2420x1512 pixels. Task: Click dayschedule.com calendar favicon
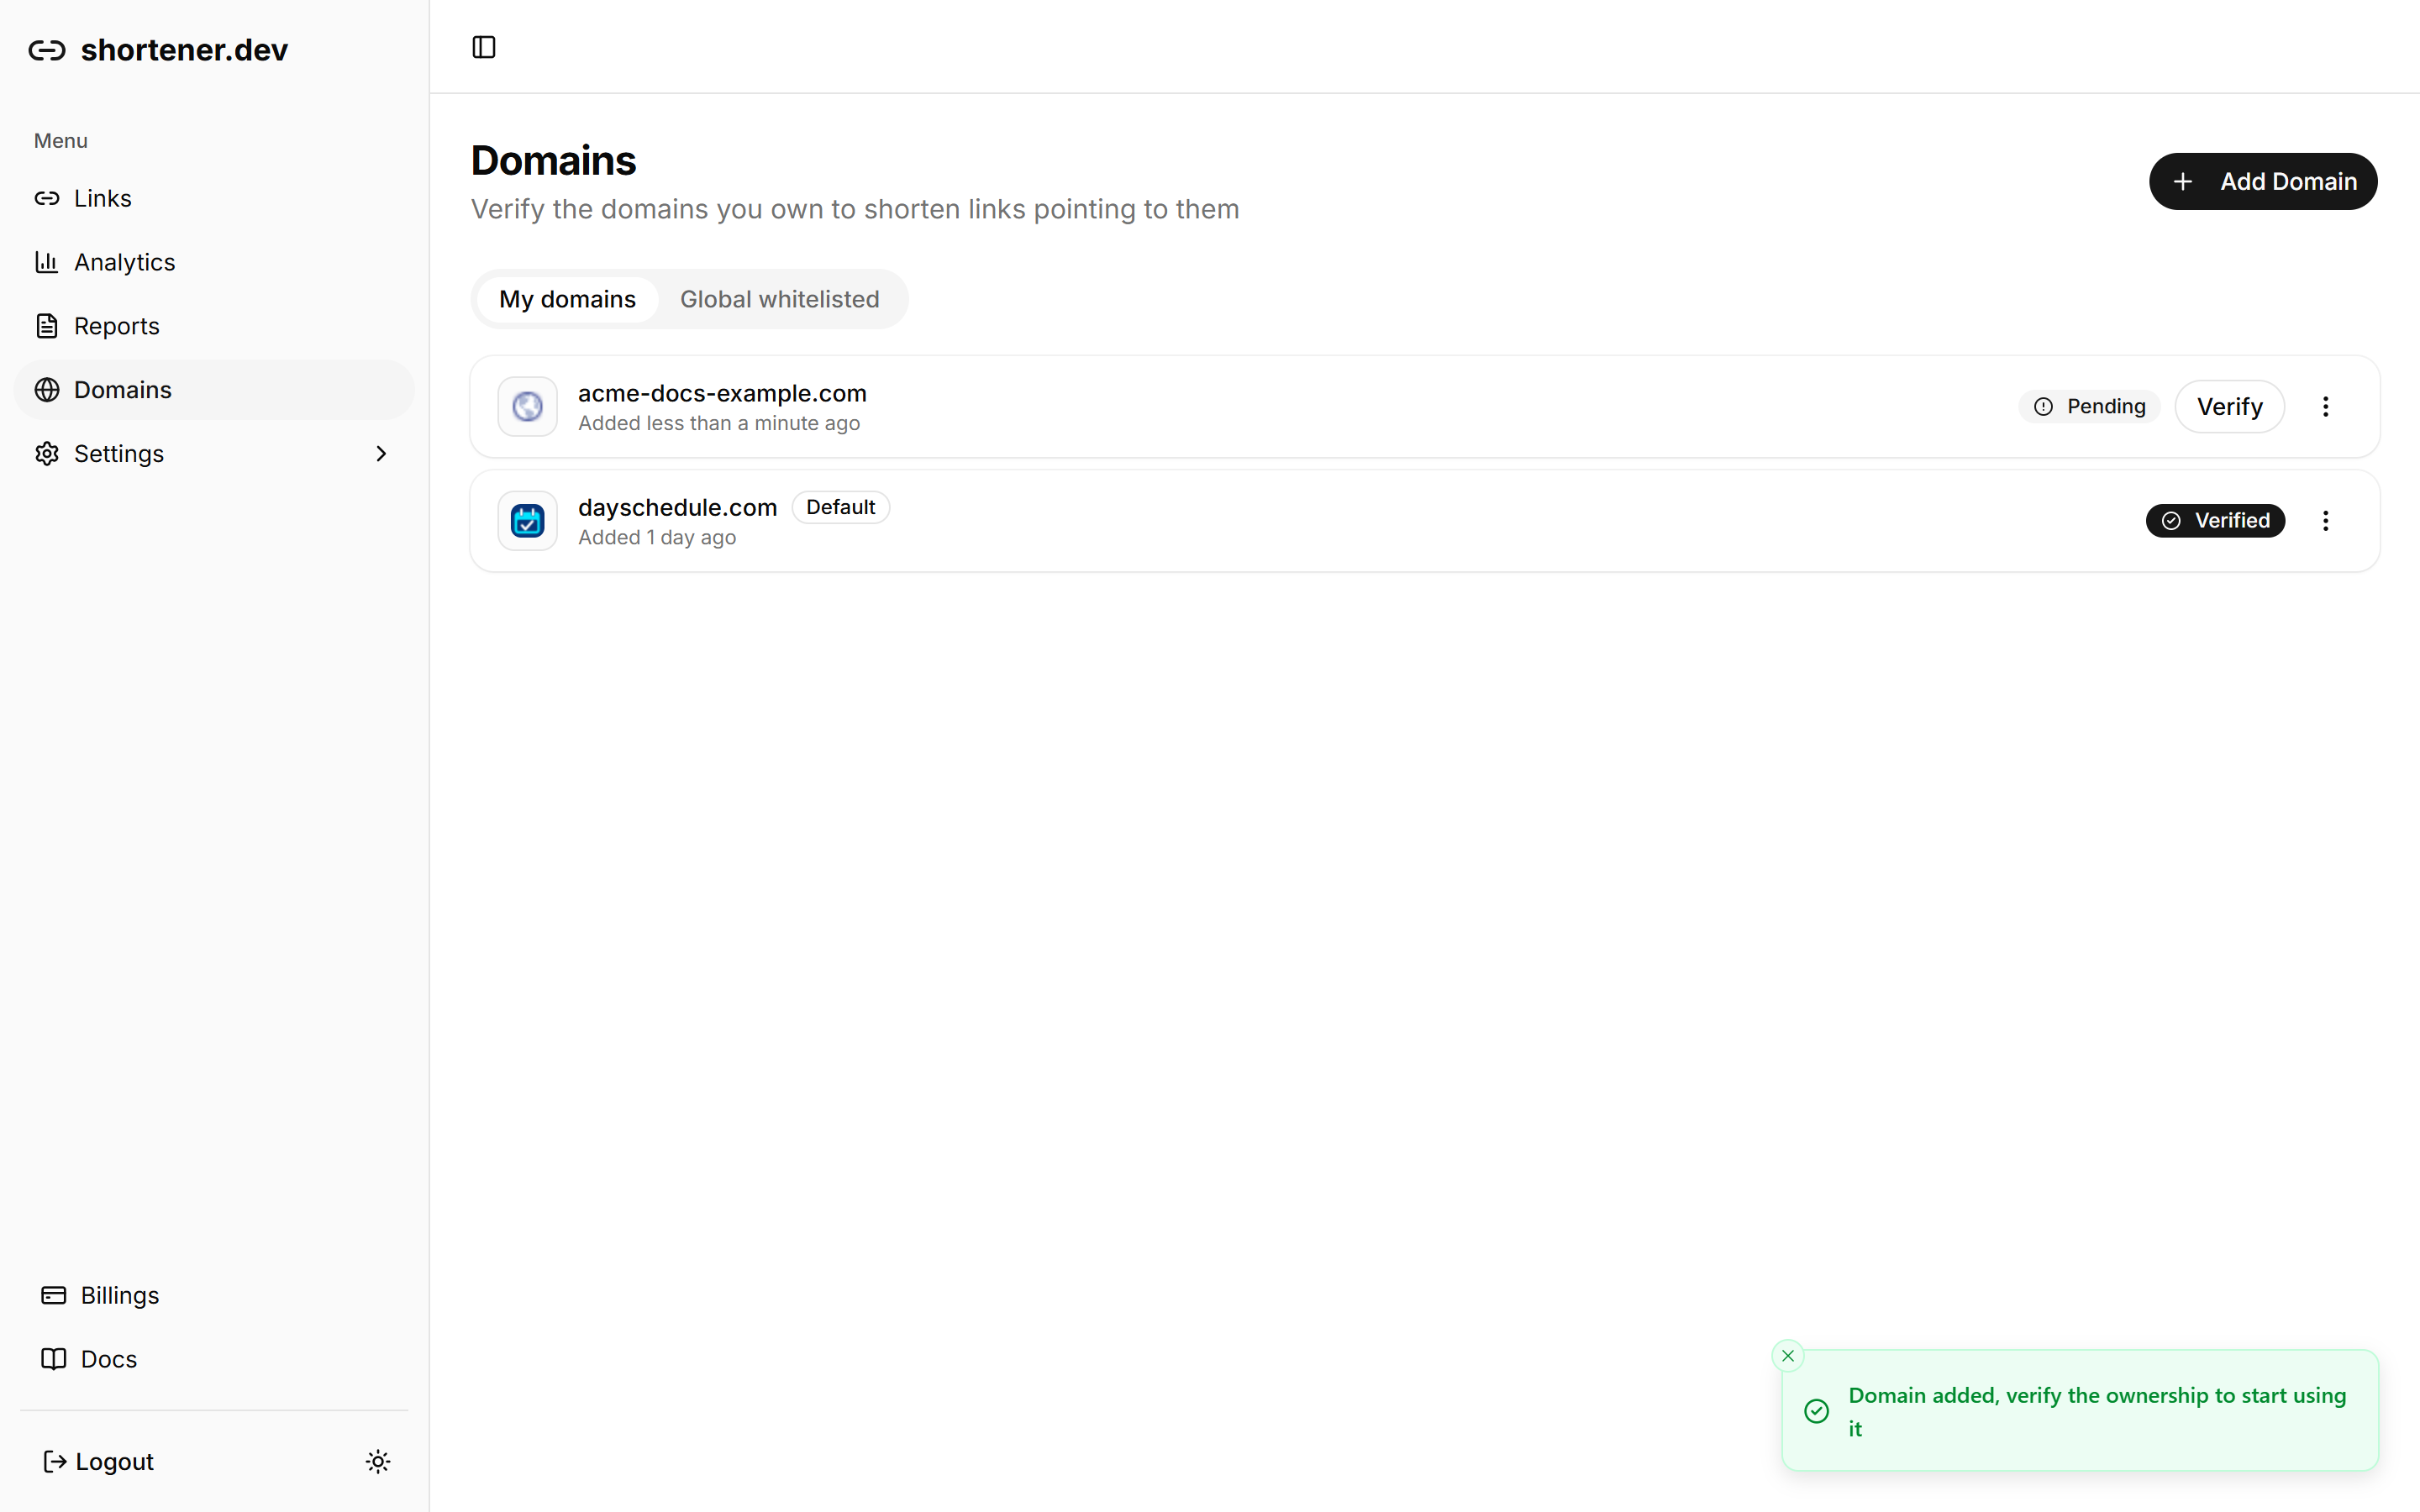point(528,521)
